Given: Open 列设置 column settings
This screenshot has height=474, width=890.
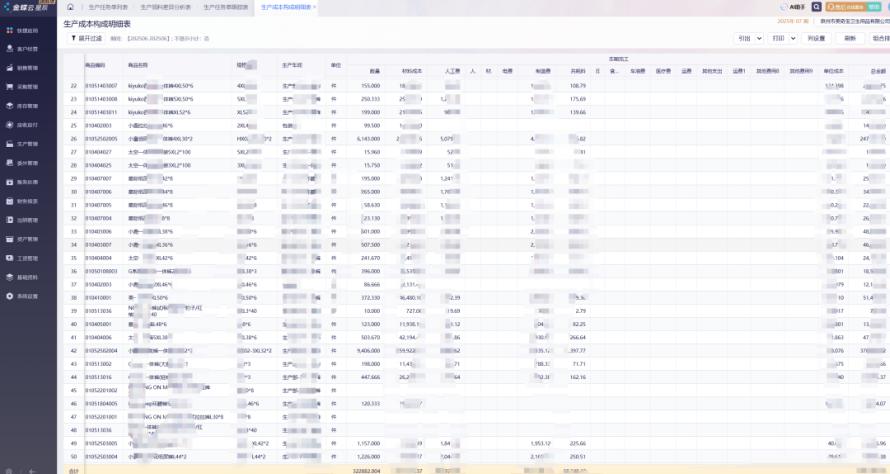Looking at the screenshot, I should pos(815,38).
